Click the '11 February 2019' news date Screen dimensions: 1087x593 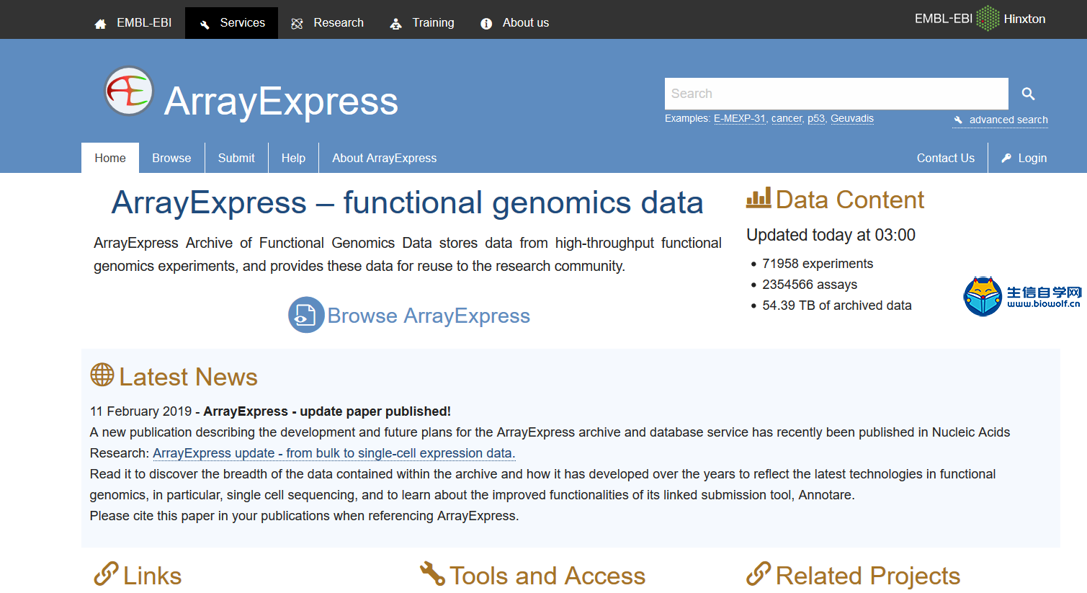[x=141, y=411]
